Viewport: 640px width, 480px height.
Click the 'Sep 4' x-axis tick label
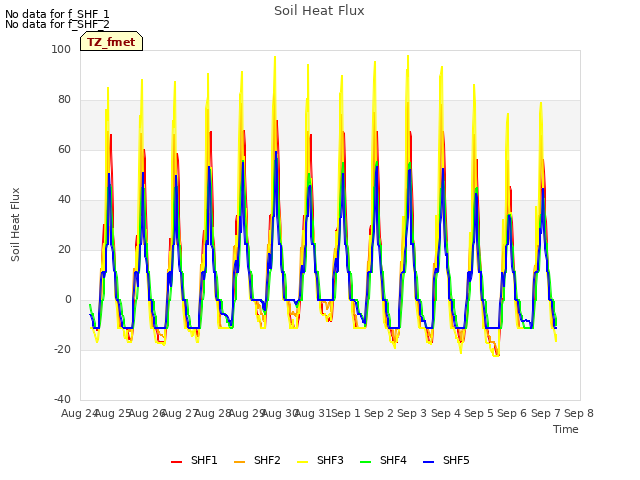coord(446,413)
